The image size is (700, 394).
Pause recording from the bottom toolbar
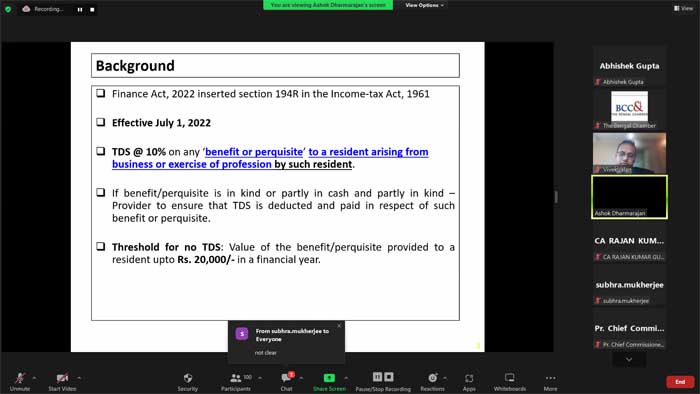point(377,377)
